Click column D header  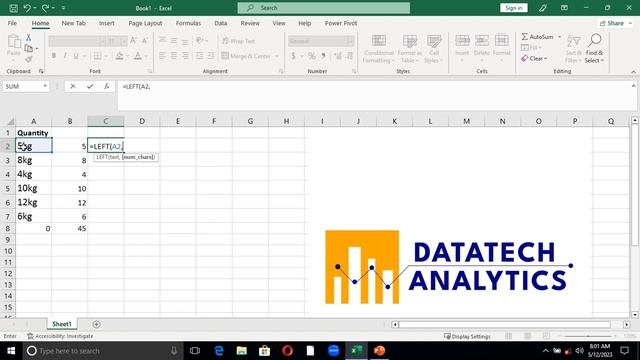pyautogui.click(x=142, y=121)
